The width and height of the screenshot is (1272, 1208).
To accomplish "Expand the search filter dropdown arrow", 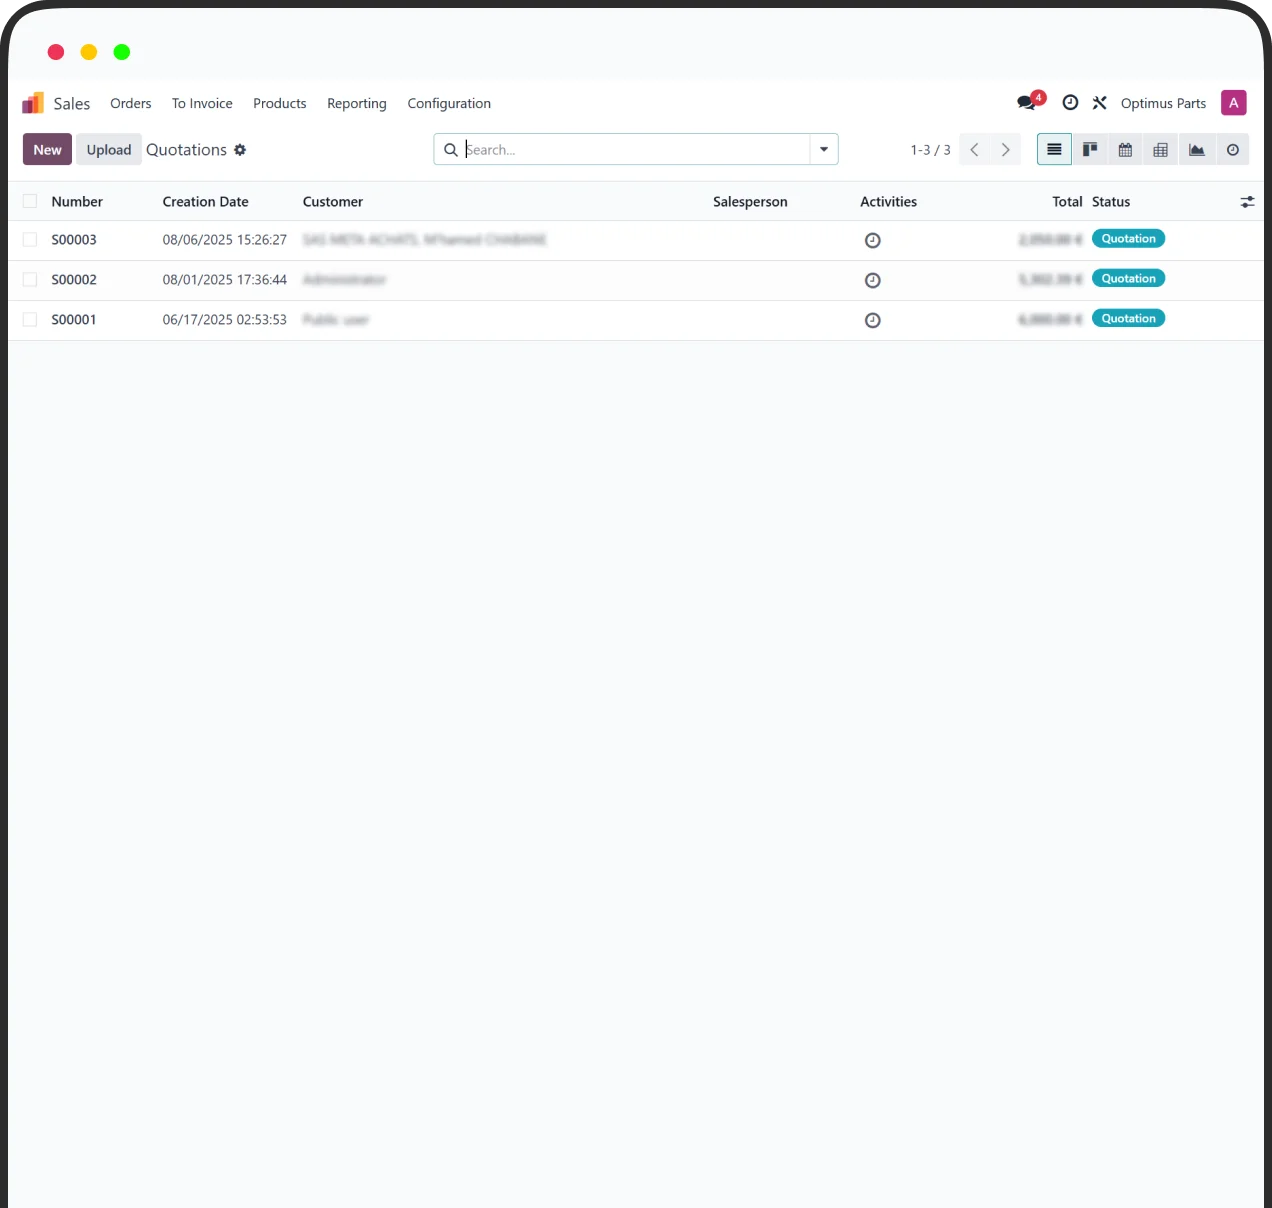I will [823, 150].
